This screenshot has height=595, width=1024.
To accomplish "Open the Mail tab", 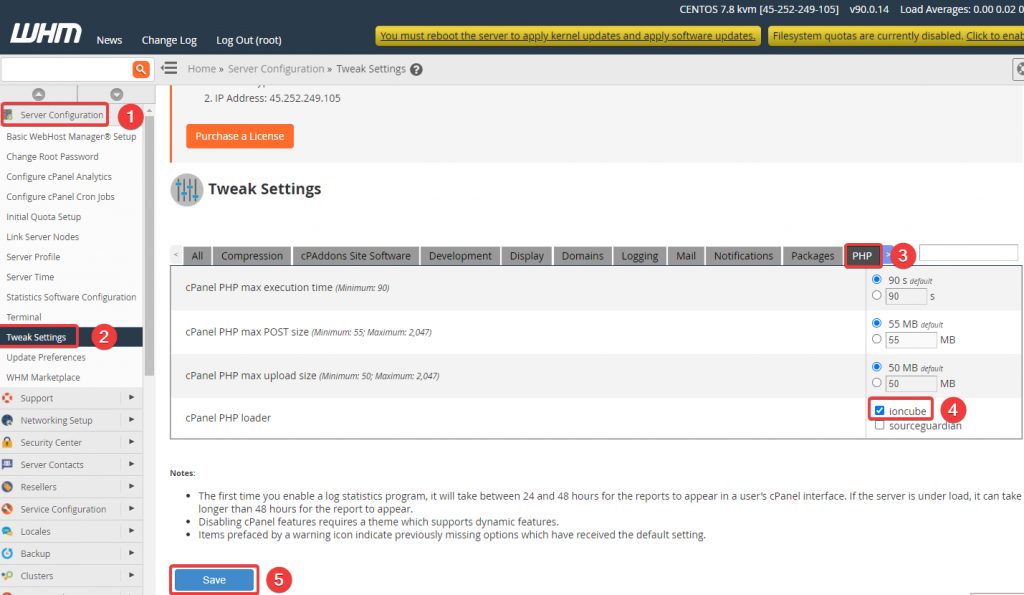I will pos(686,256).
